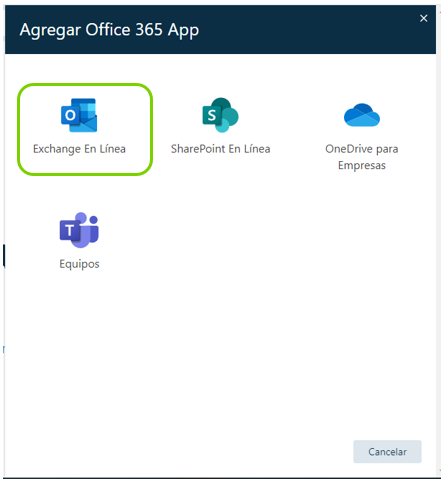
Task: Select the SharePoint En Línea text label
Action: 220,149
